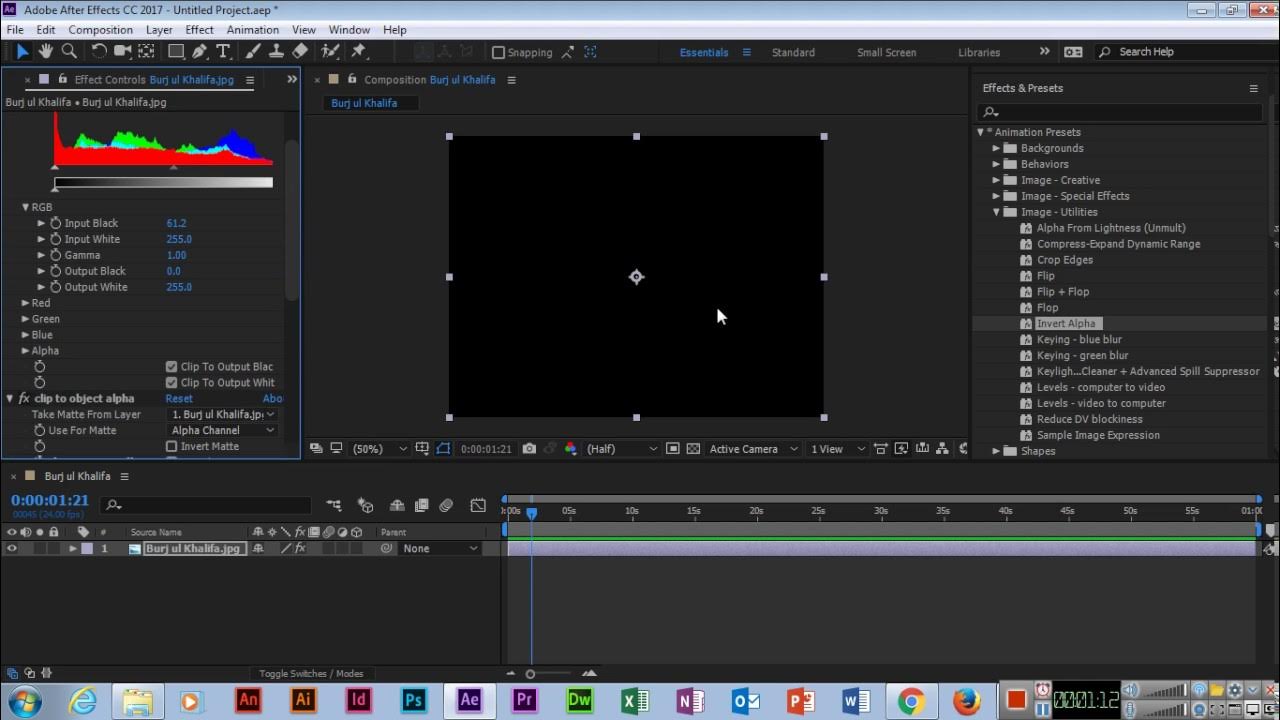Expand the Backgrounds presets folder
The height and width of the screenshot is (720, 1280).
click(x=996, y=148)
